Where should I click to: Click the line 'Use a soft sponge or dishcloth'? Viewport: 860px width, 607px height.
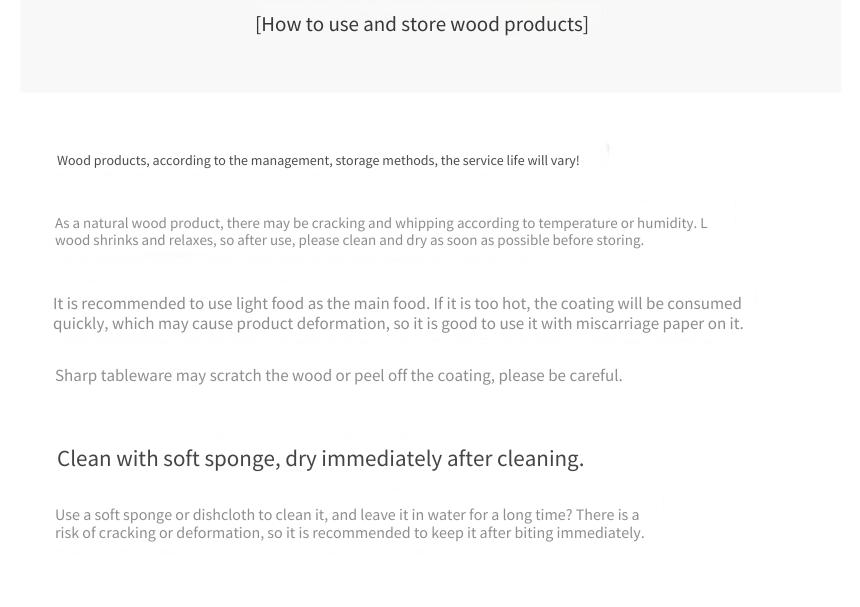pyautogui.click(x=347, y=515)
